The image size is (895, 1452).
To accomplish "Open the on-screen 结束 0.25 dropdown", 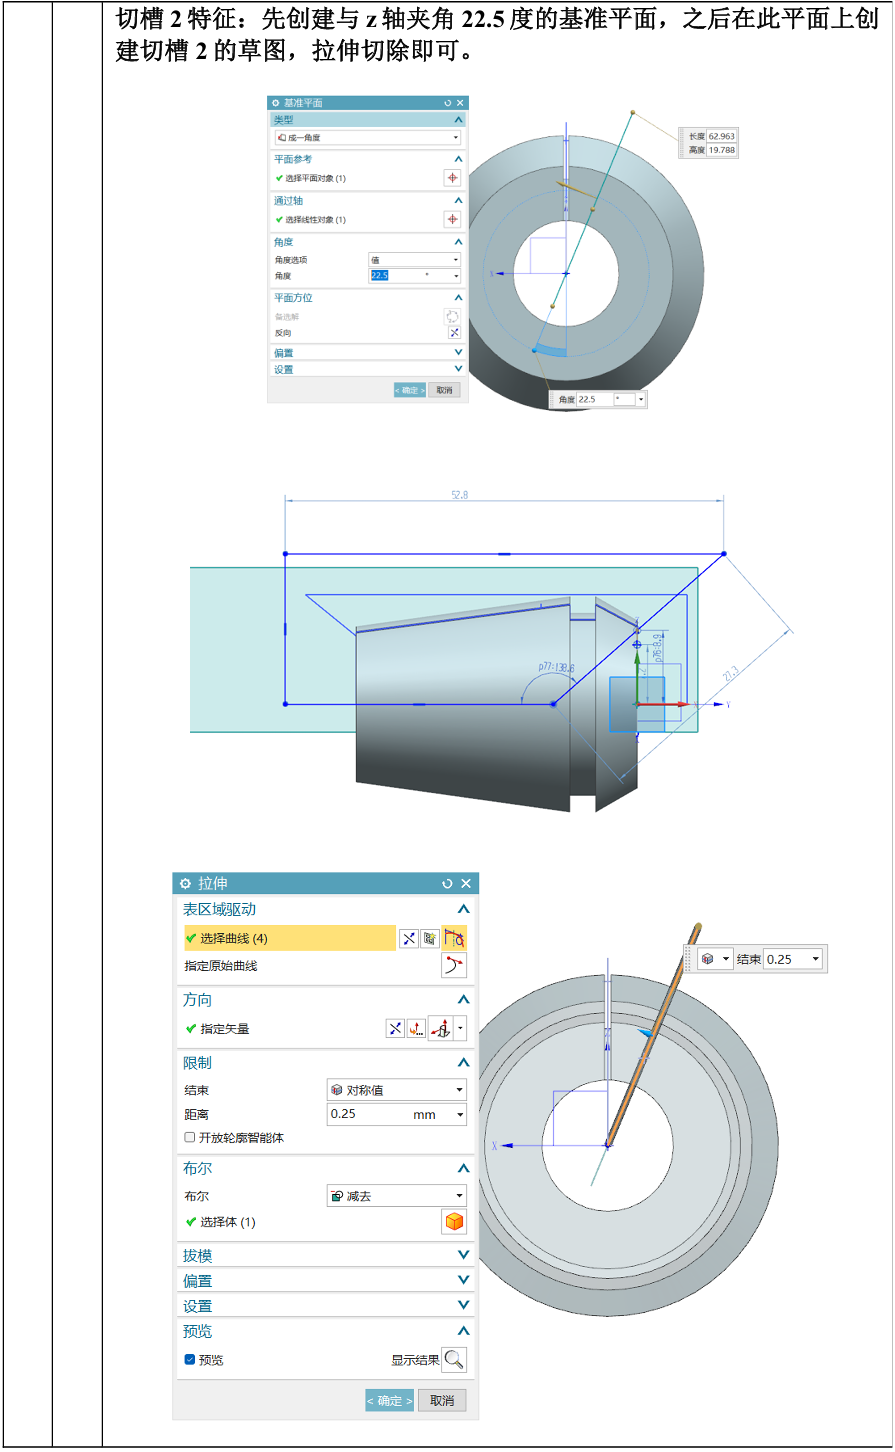I will click(x=816, y=959).
